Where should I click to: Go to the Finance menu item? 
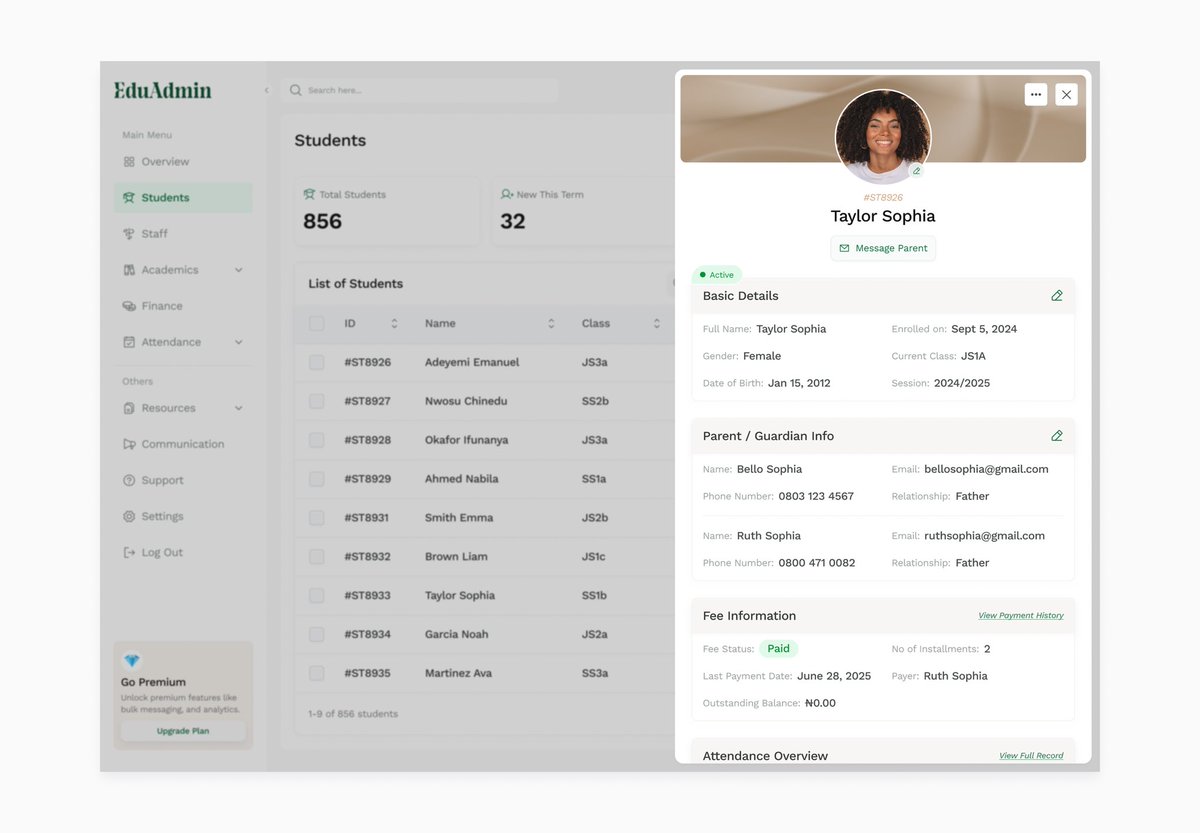[x=183, y=306]
